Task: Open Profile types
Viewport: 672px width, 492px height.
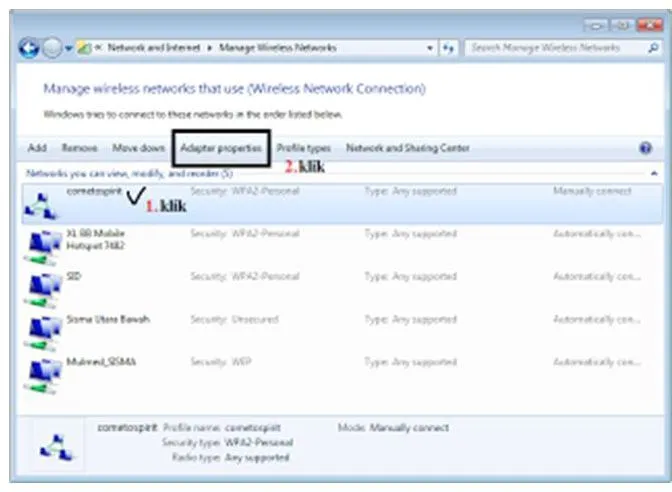Action: pyautogui.click(x=303, y=148)
